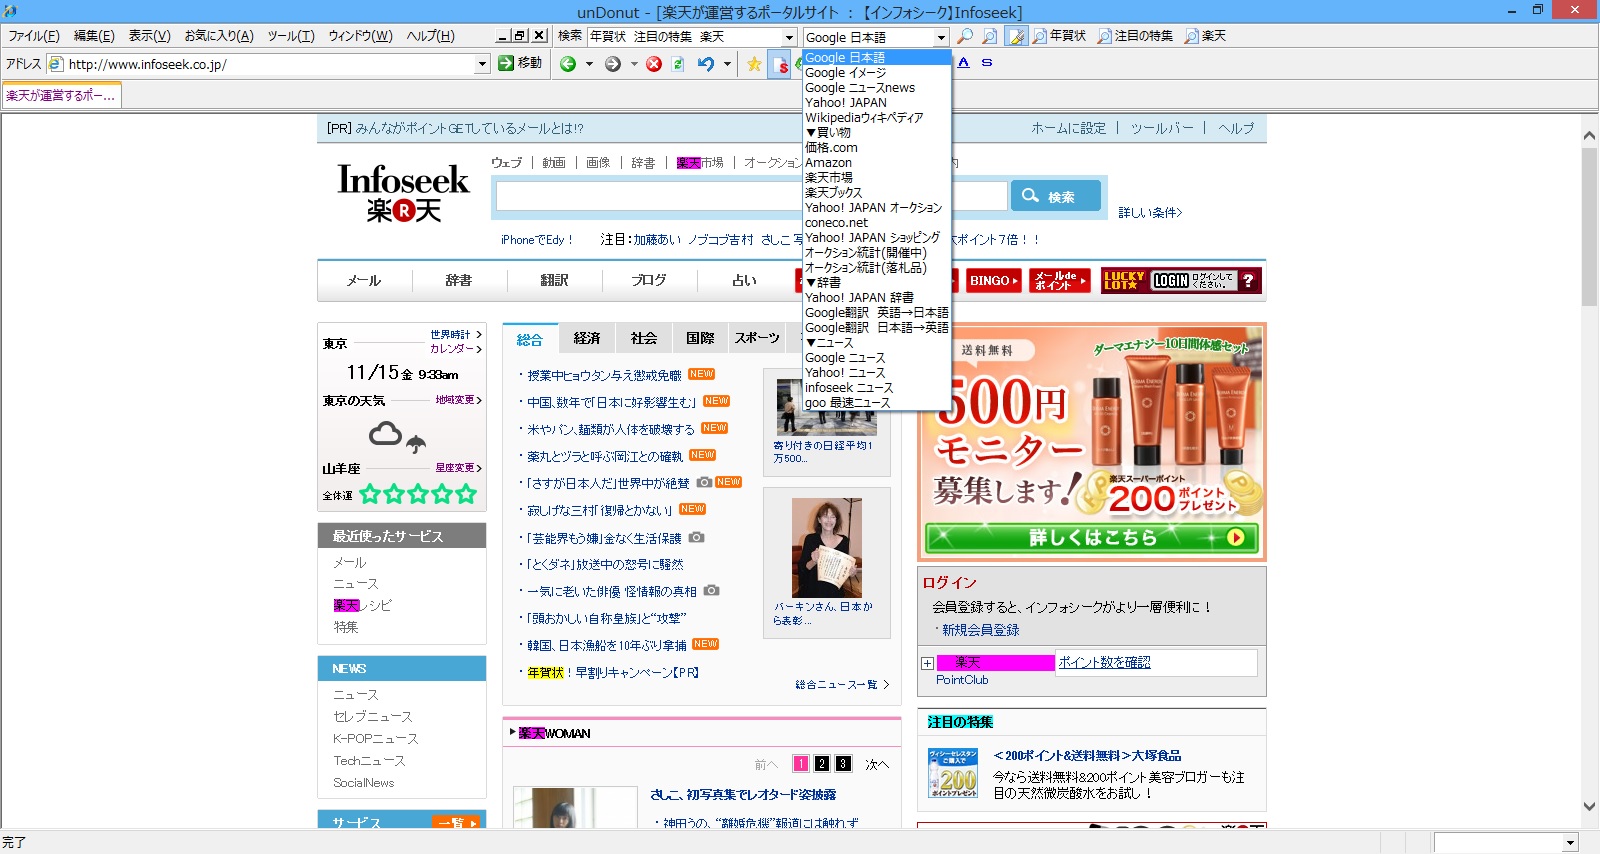The image size is (1600, 854).
Task: Click the blue underlined A toolbar icon
Action: click(964, 62)
